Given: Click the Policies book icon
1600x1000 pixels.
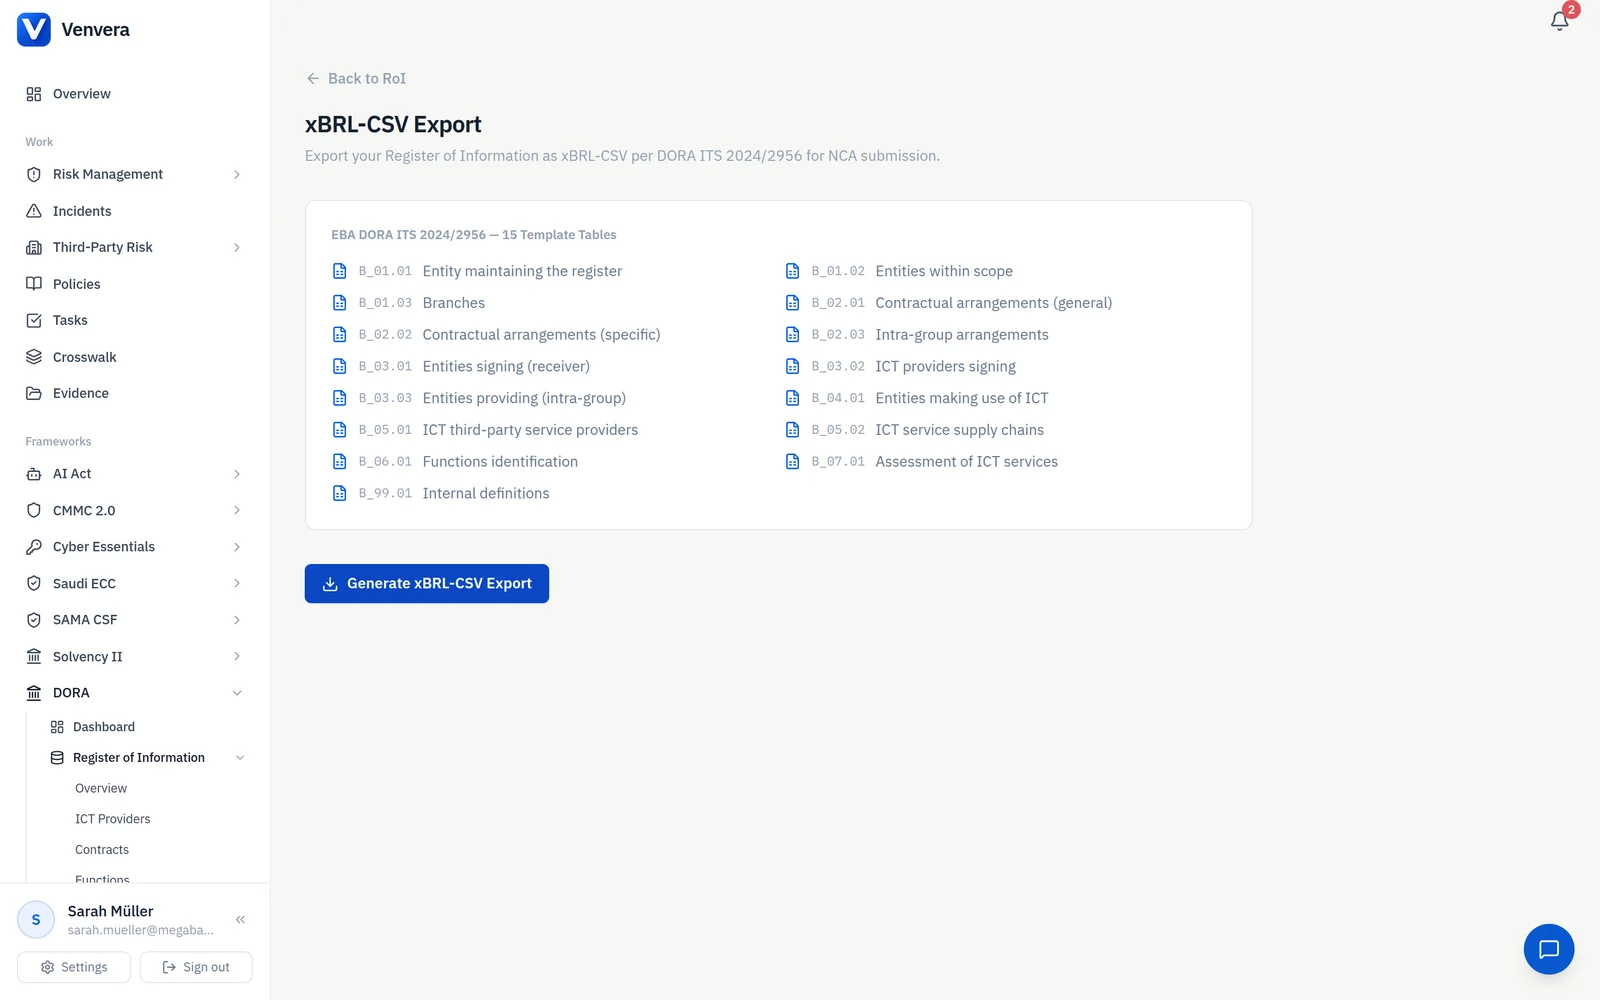Looking at the screenshot, I should click(x=34, y=284).
